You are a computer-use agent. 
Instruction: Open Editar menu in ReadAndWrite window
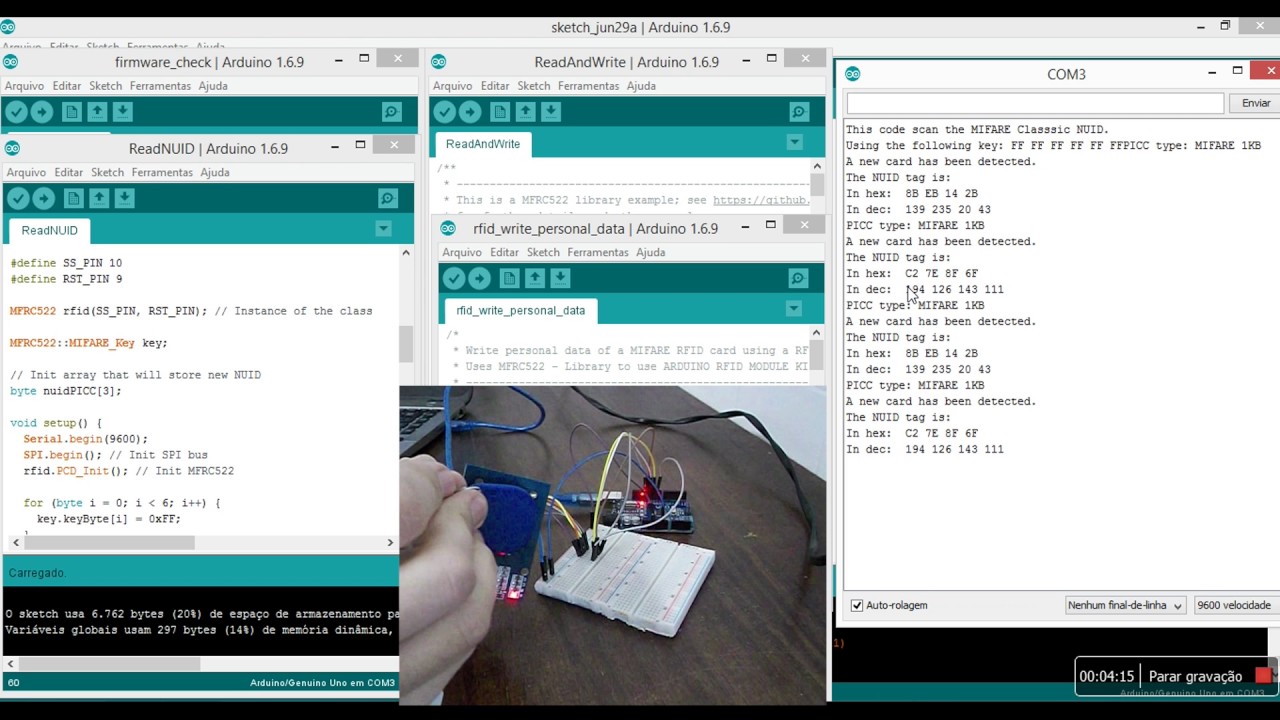point(495,86)
